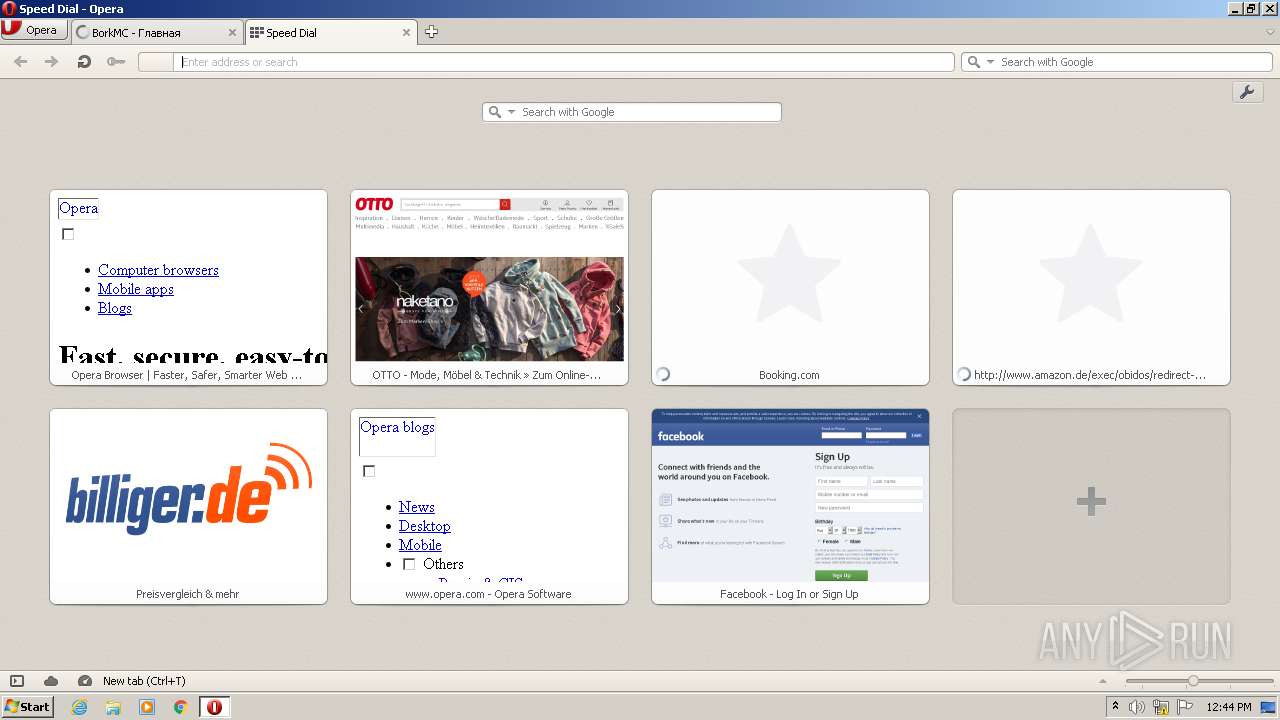Open the Opera main menu button

tap(34, 30)
